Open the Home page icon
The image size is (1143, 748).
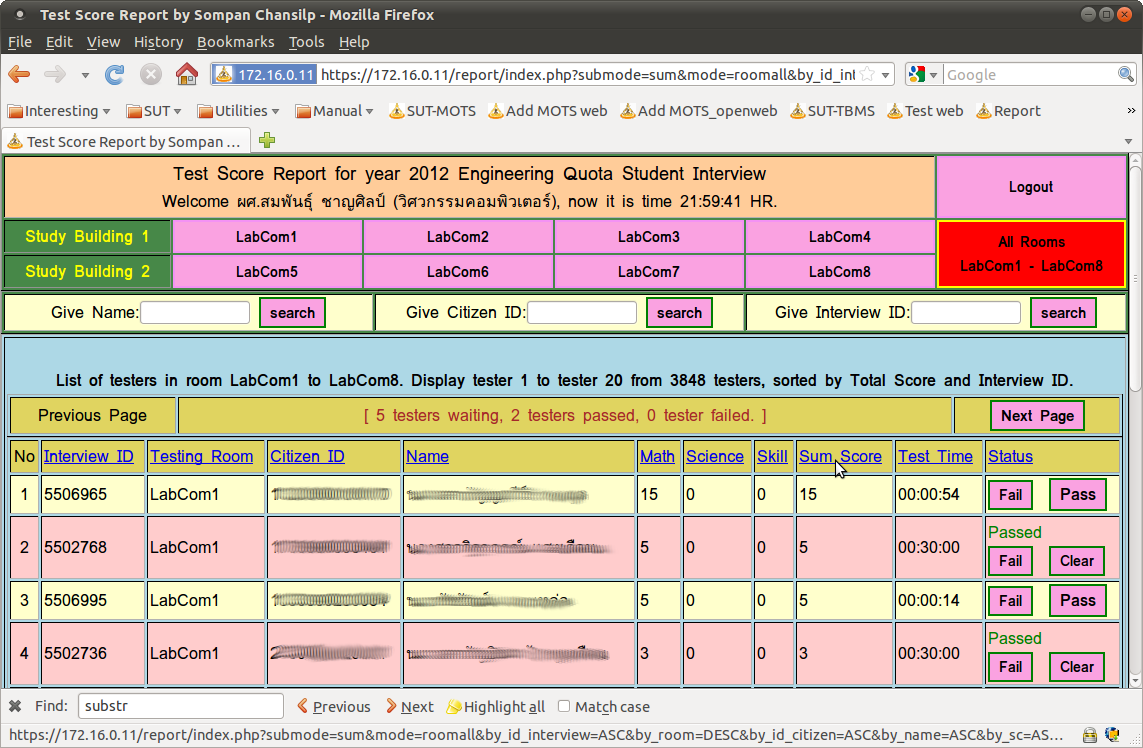[187, 74]
